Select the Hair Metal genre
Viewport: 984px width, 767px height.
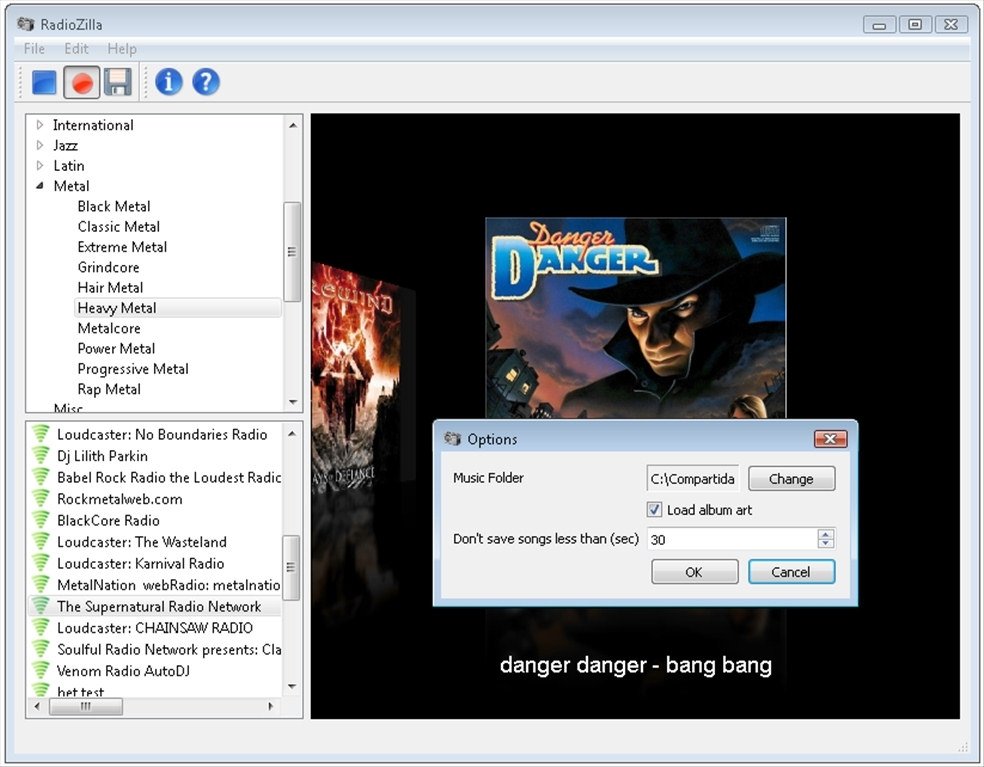110,287
